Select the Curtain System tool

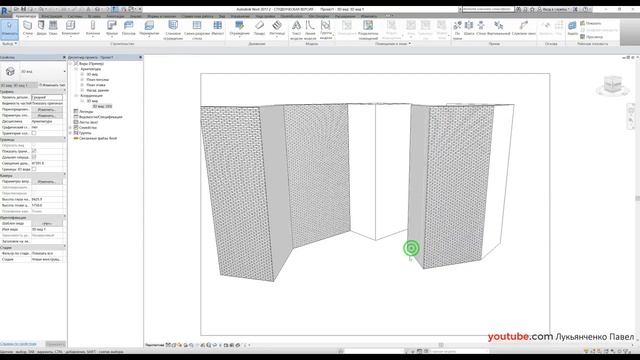click(x=173, y=30)
